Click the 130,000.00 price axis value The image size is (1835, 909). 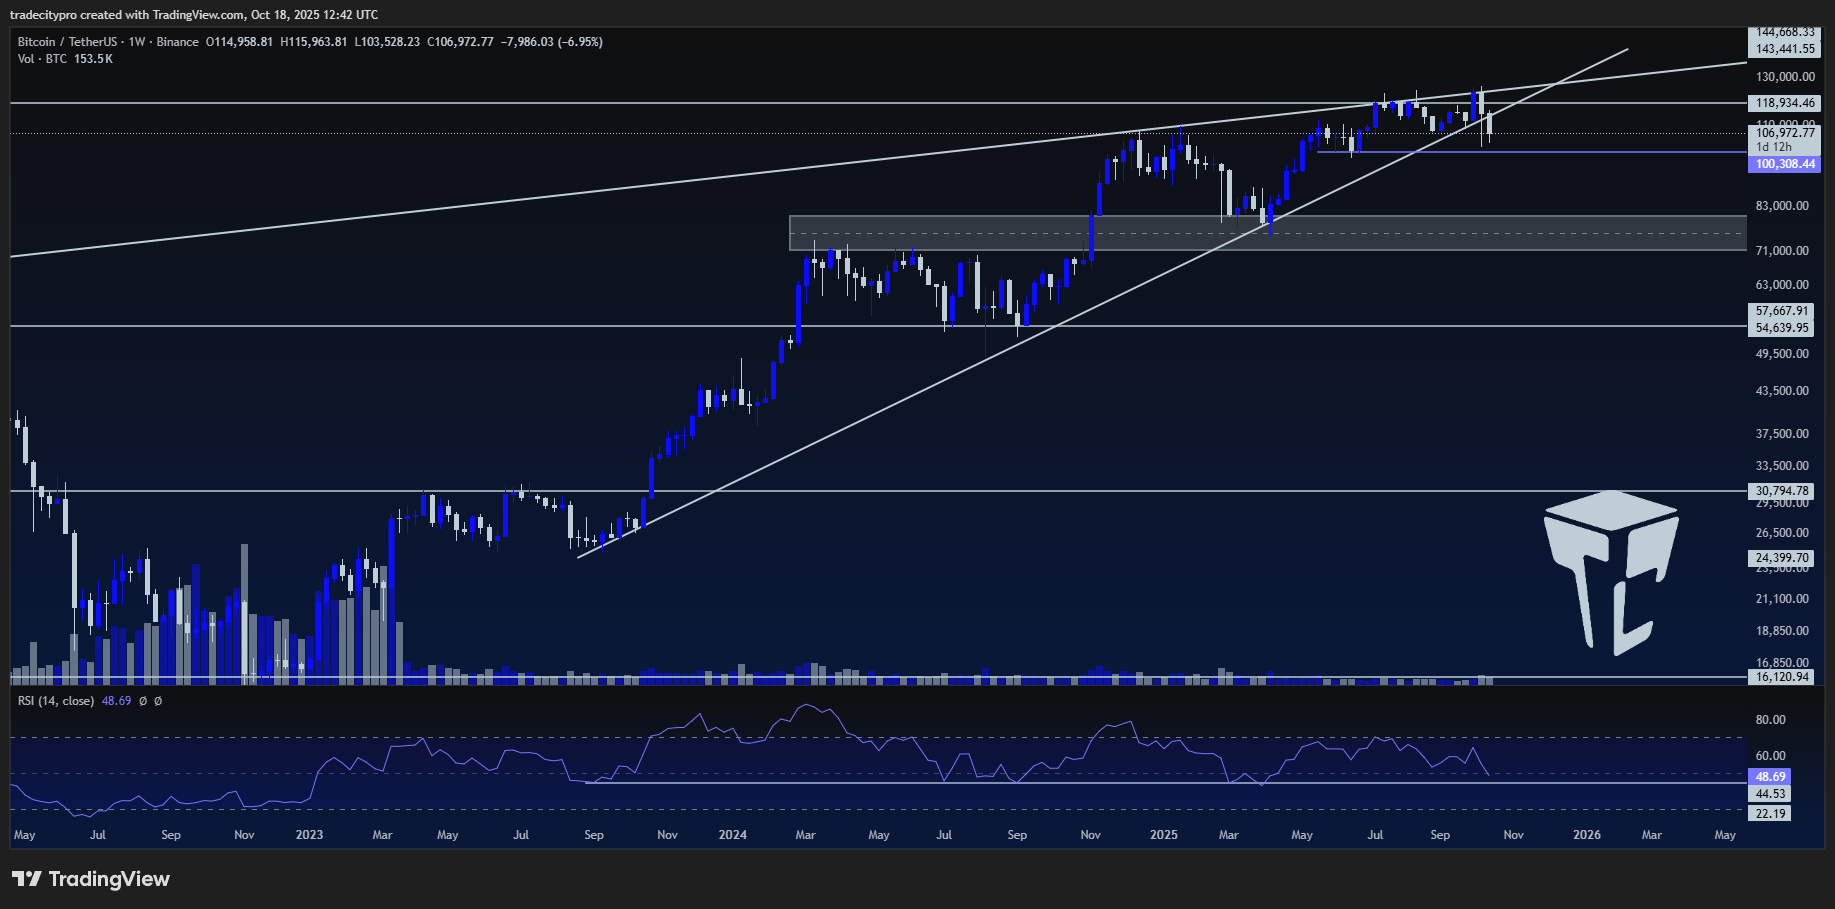point(1785,77)
